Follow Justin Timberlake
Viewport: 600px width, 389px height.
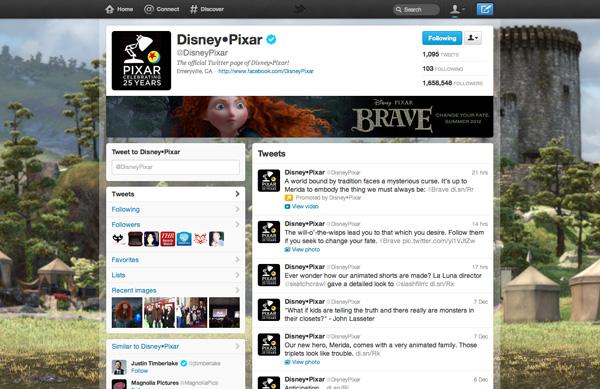click(139, 371)
